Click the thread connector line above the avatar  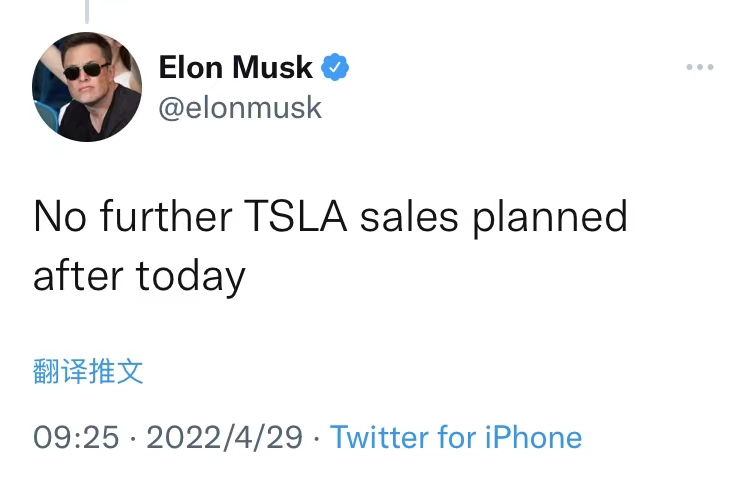[x=87, y=10]
